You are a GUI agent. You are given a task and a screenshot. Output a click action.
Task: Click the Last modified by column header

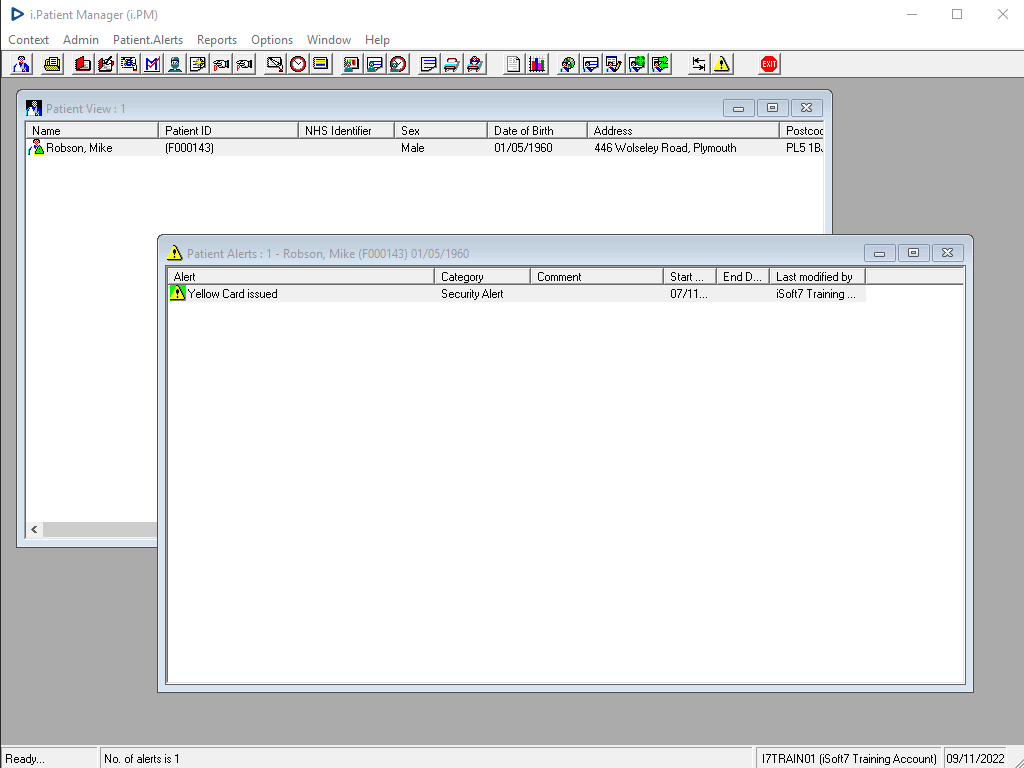[x=818, y=277]
